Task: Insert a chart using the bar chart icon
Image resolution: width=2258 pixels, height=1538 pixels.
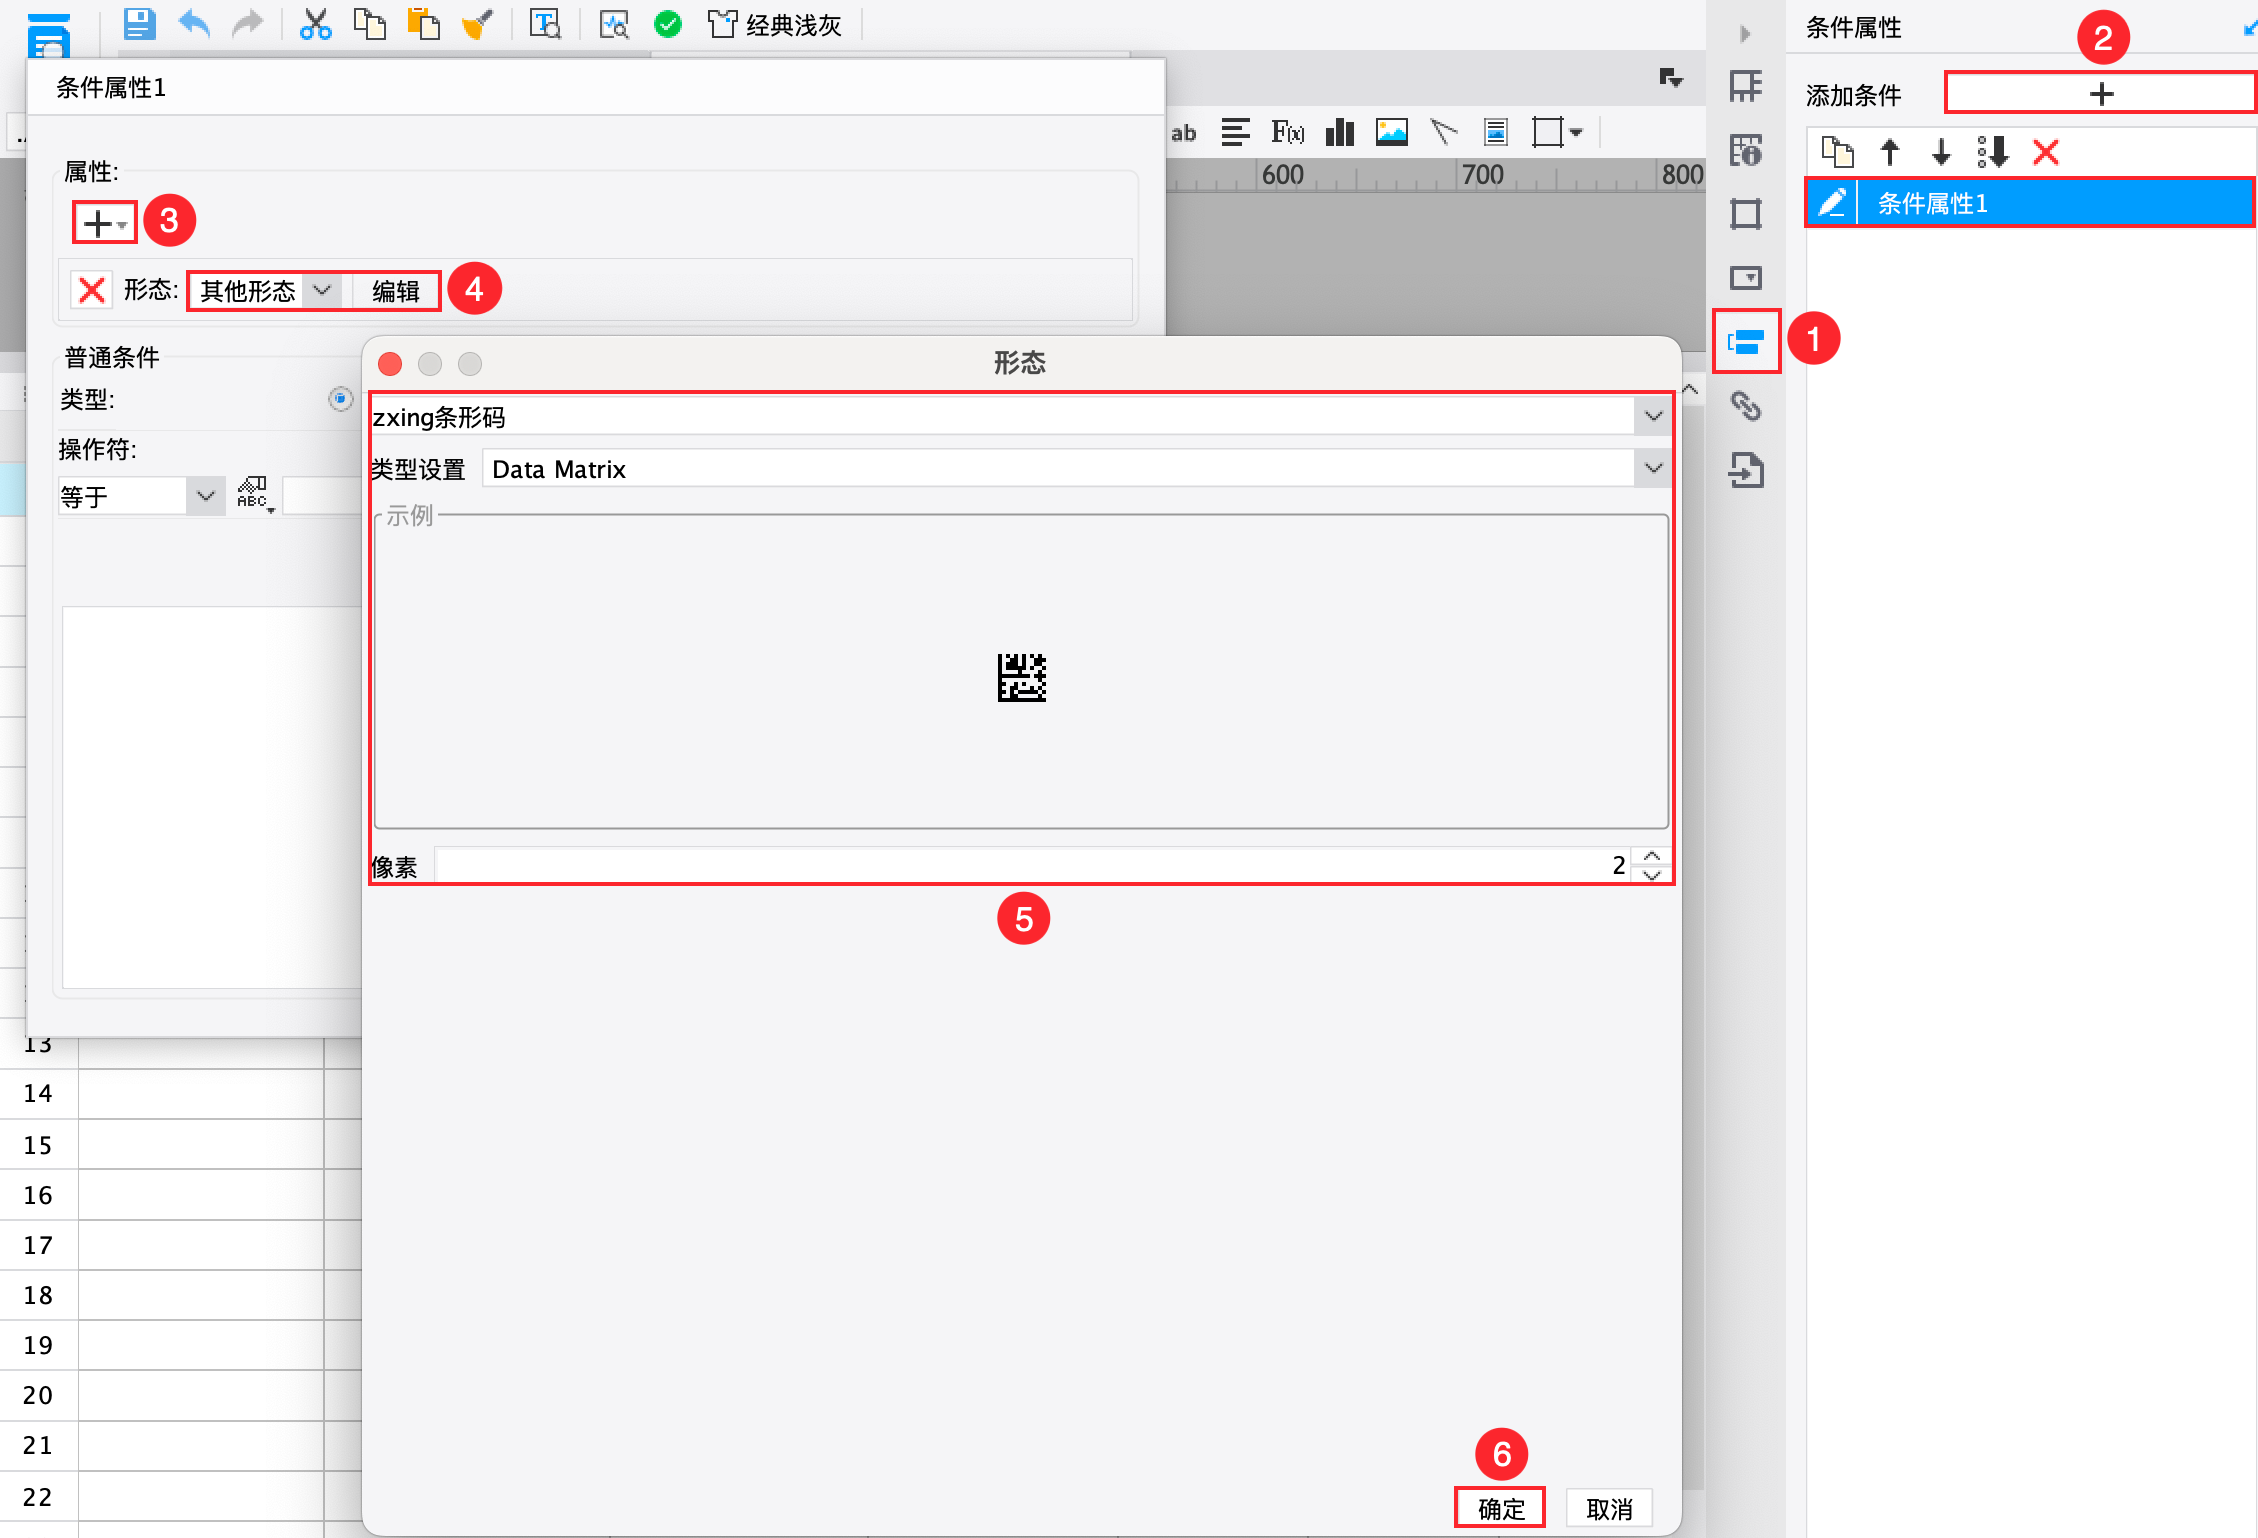Action: coord(1340,132)
